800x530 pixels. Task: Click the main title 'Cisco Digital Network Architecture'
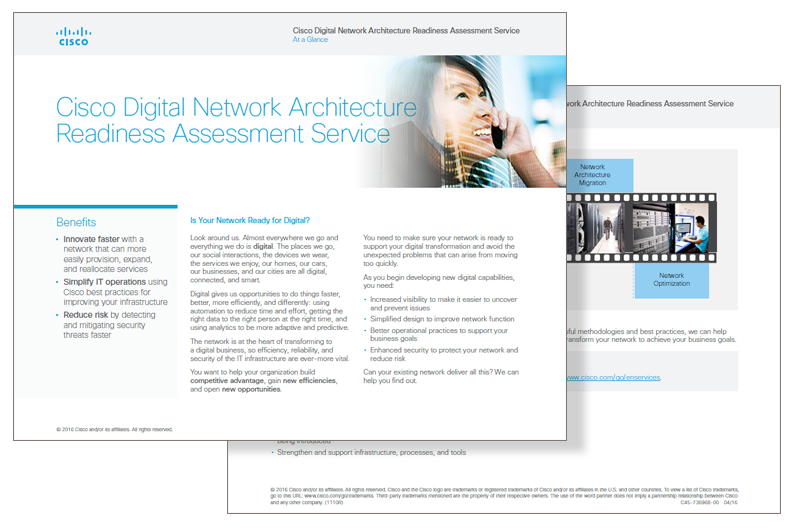[236, 107]
